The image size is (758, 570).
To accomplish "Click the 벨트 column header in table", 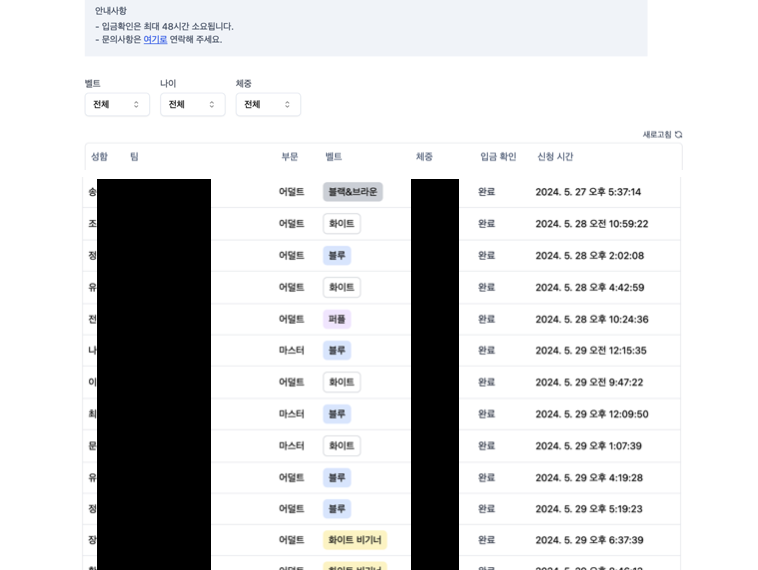I will tap(334, 157).
